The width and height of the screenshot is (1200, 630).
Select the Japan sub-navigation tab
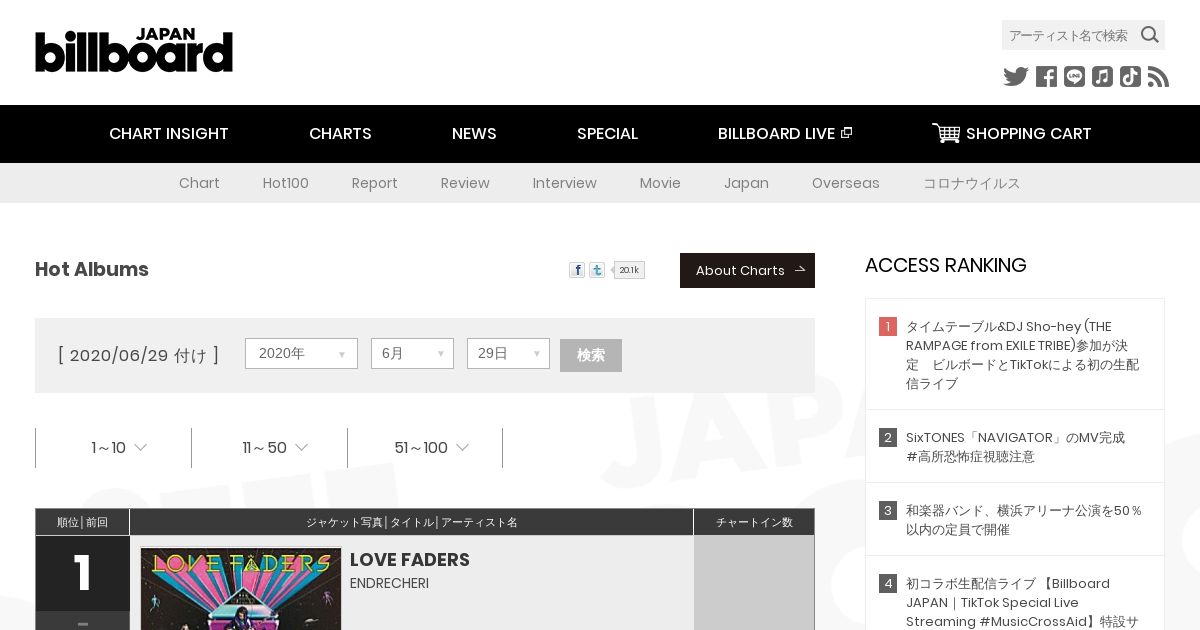click(x=746, y=183)
